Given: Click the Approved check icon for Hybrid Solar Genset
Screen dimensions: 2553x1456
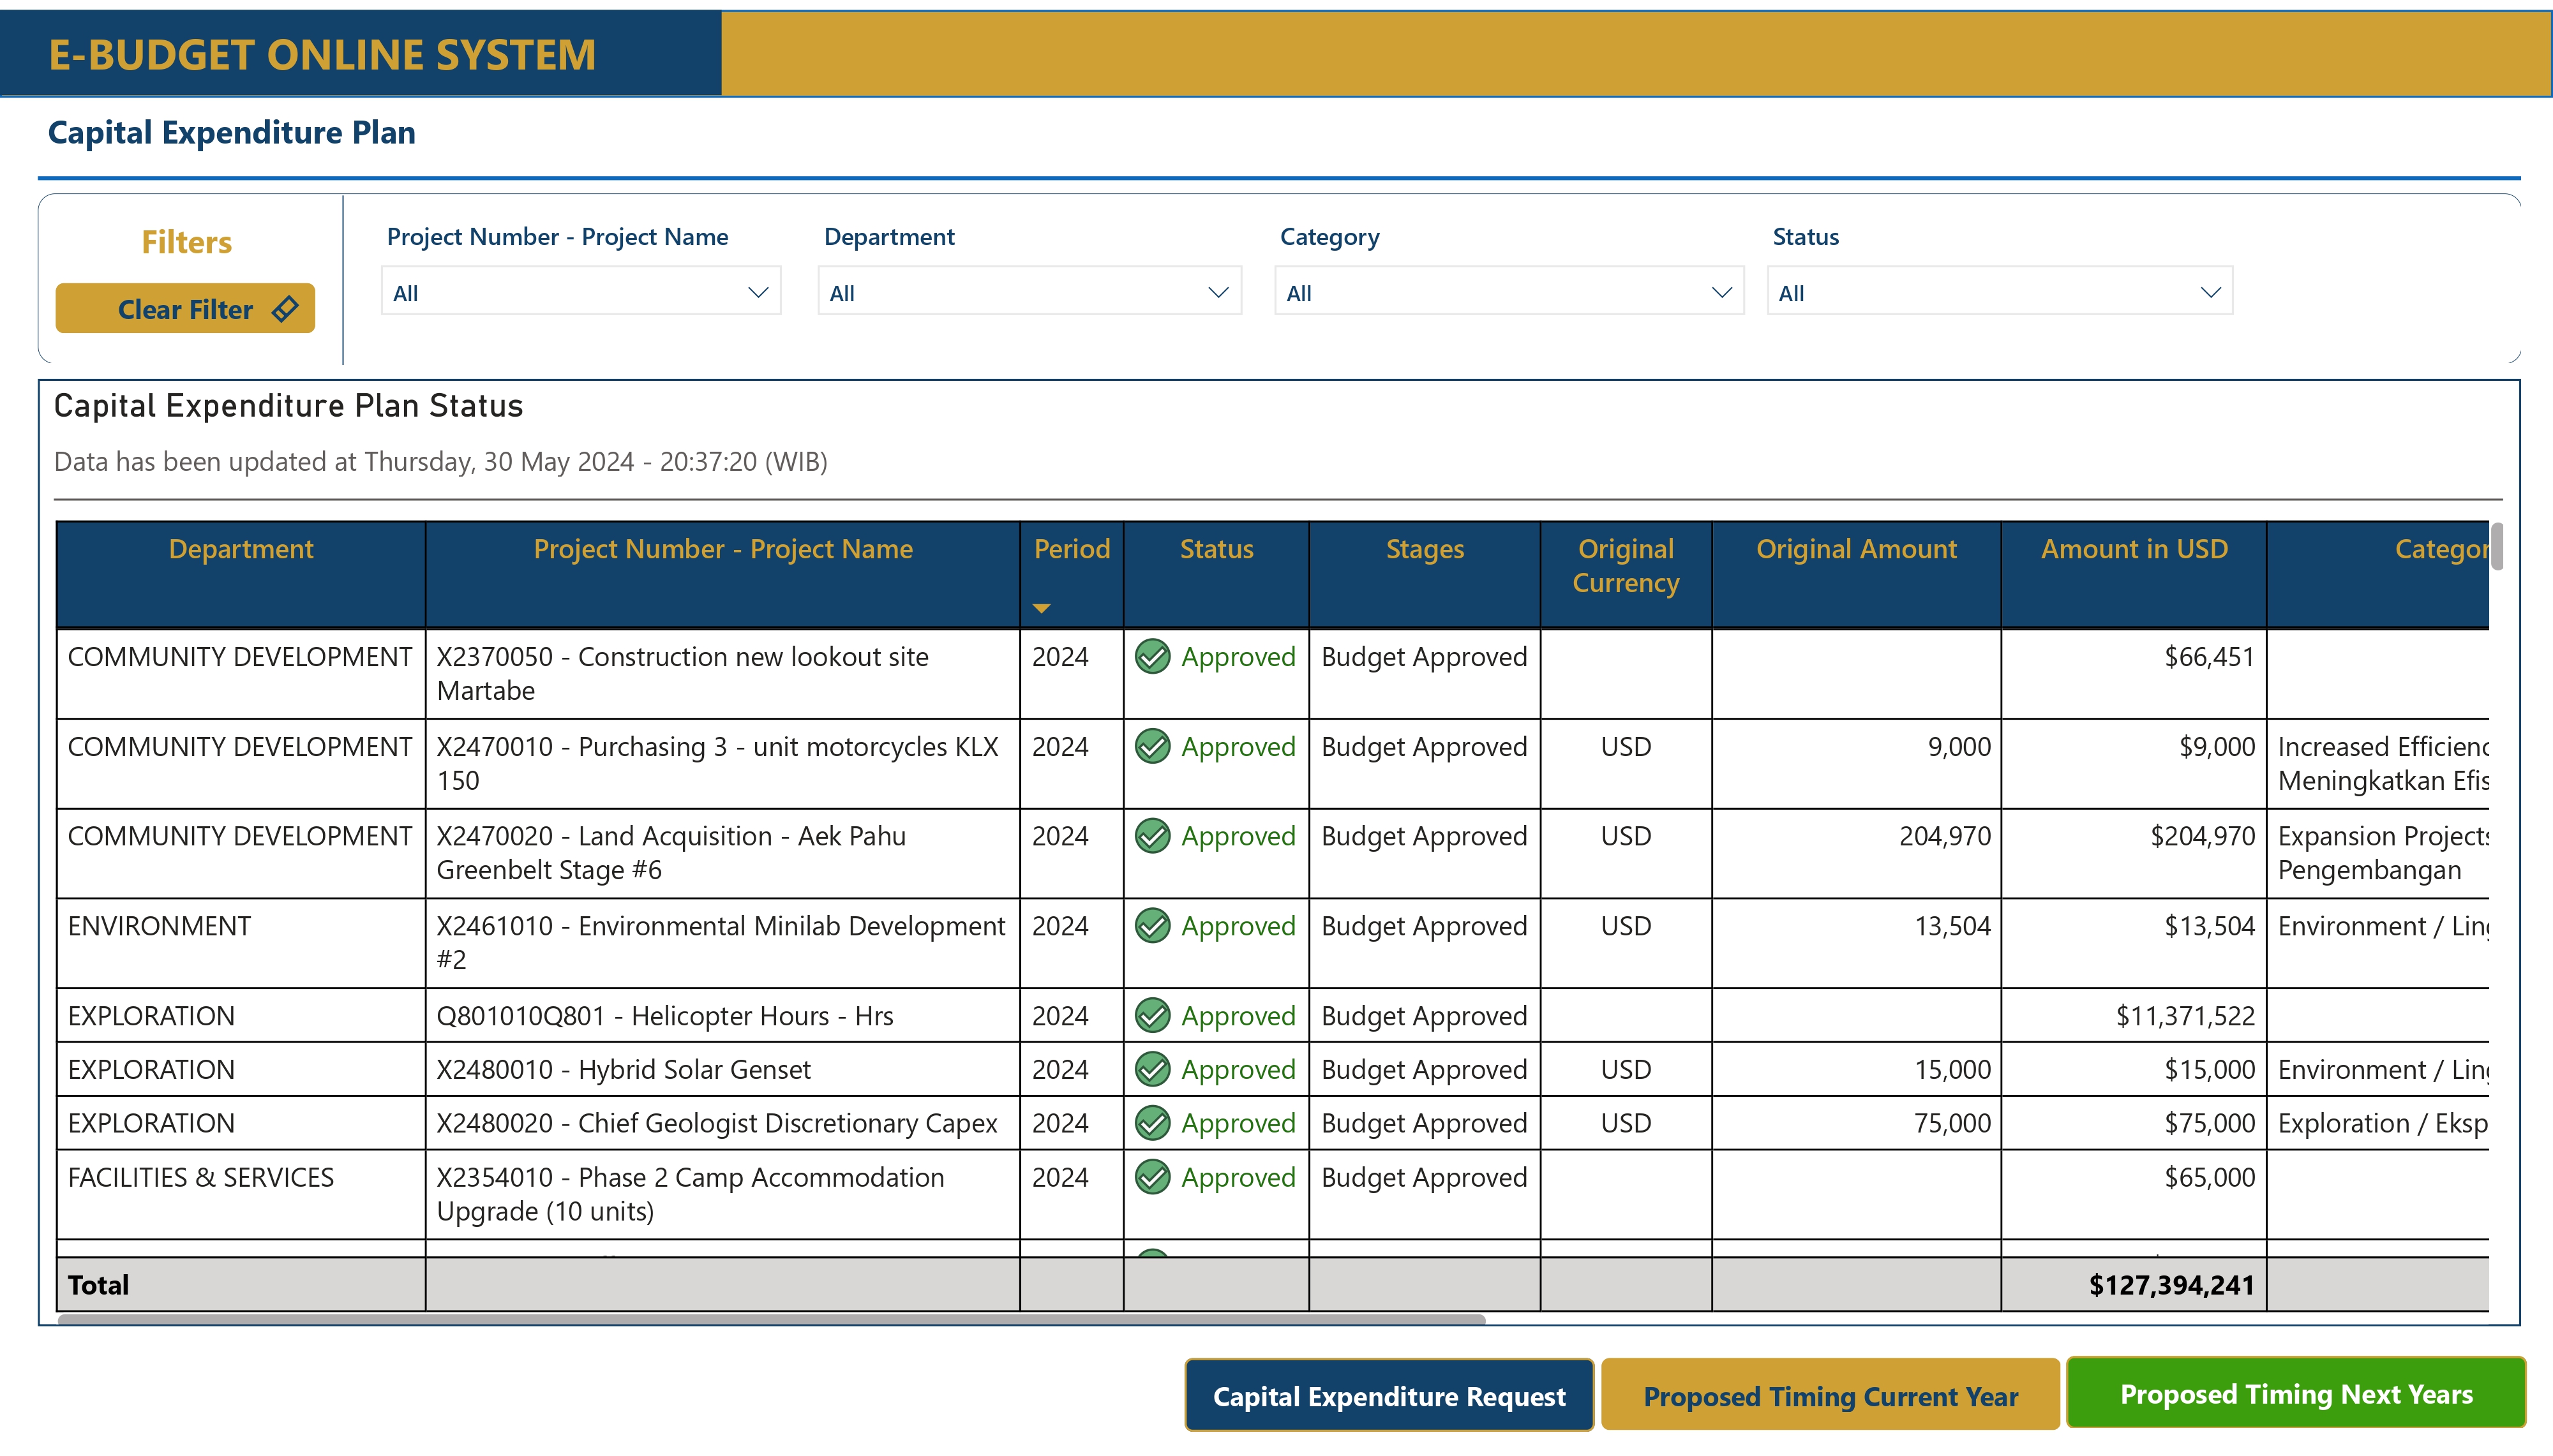Looking at the screenshot, I should (1152, 1069).
